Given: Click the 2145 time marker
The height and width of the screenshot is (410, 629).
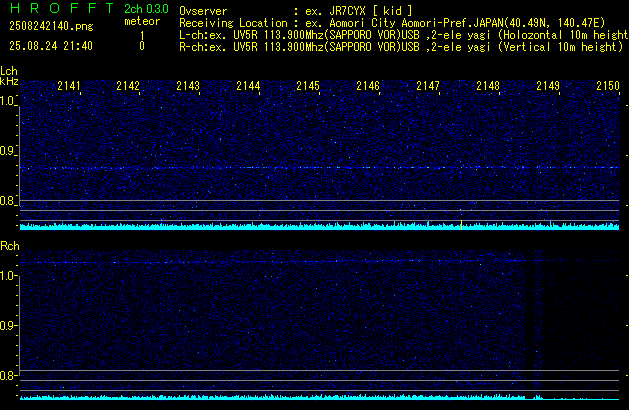Looking at the screenshot, I should pos(308,86).
